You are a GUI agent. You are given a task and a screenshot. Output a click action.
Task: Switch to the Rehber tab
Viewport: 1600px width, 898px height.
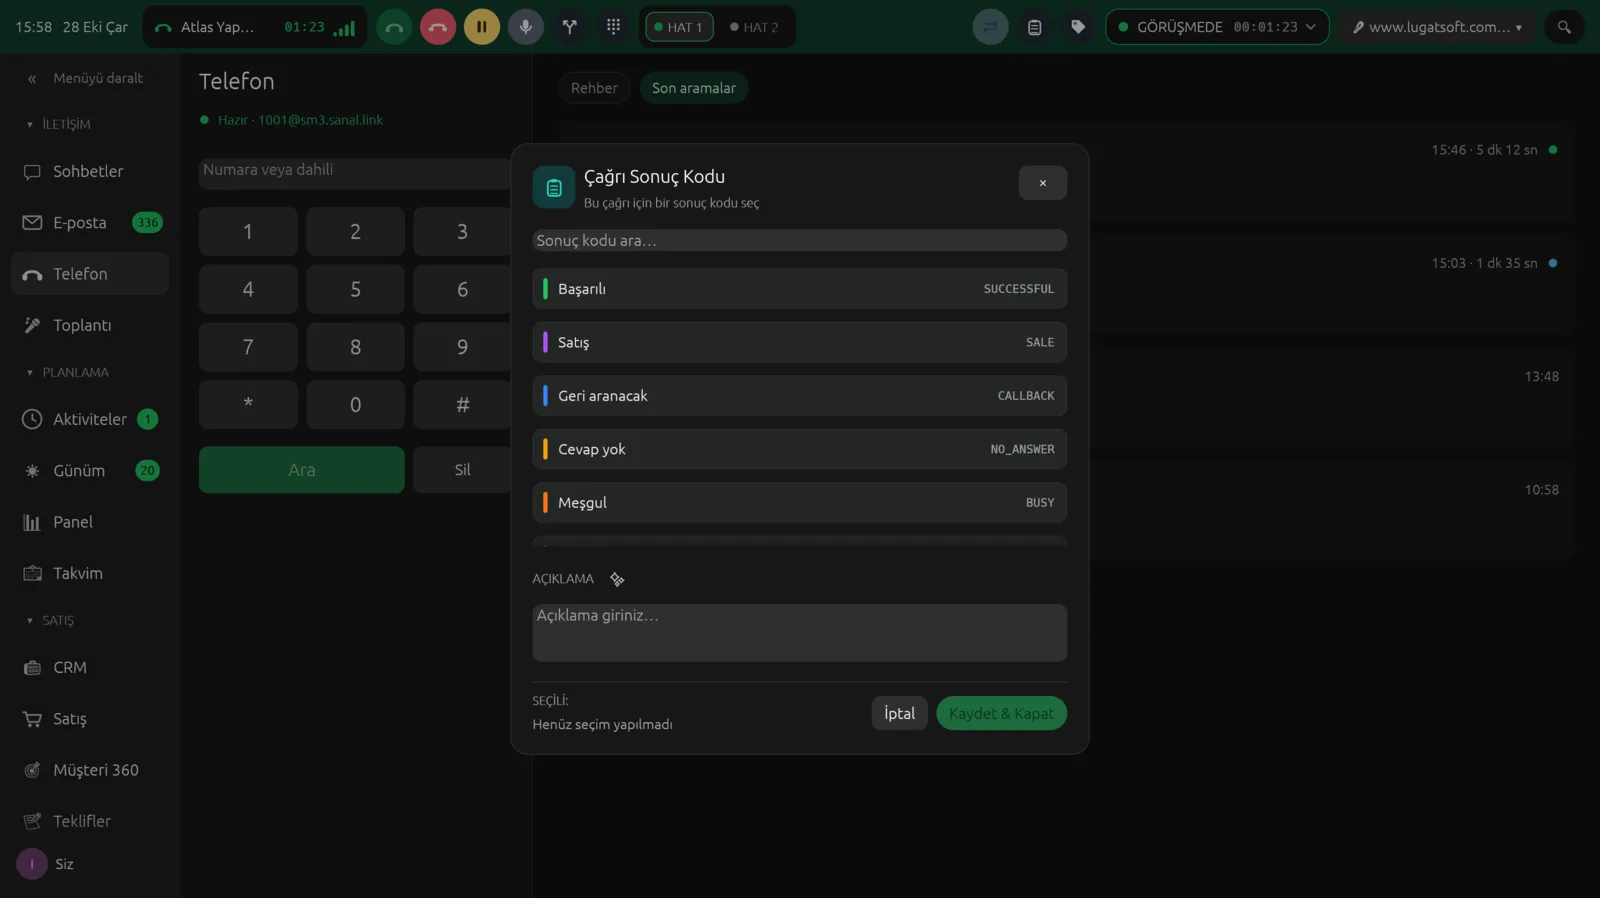tap(594, 88)
